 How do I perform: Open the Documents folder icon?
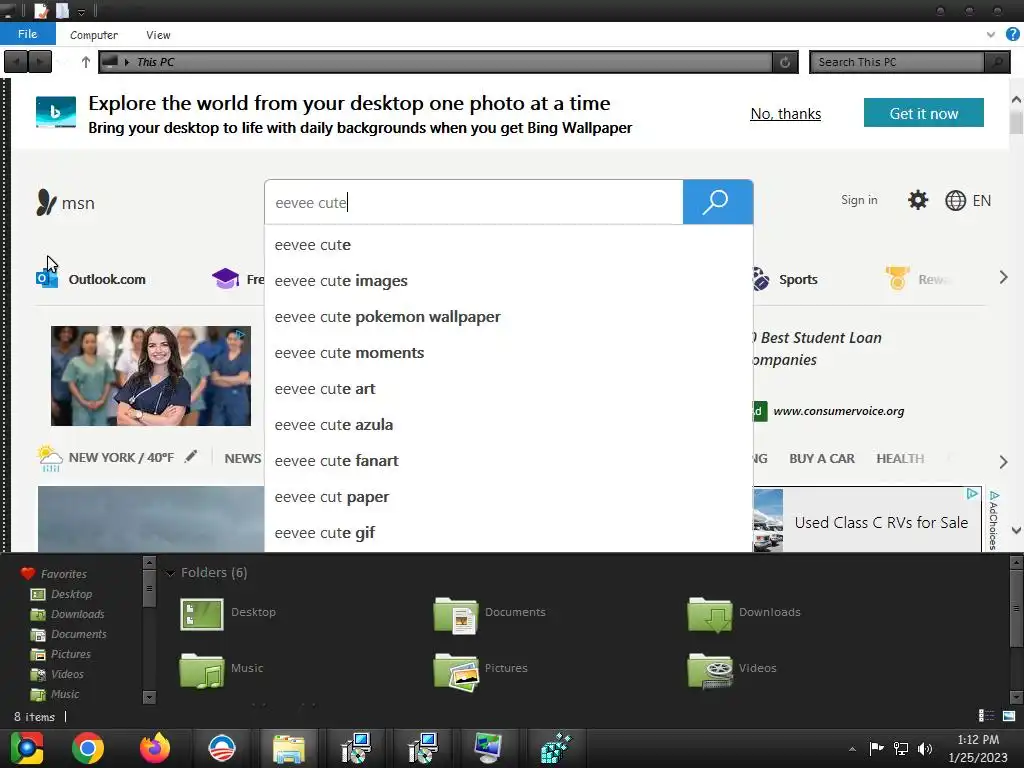pyautogui.click(x=455, y=615)
